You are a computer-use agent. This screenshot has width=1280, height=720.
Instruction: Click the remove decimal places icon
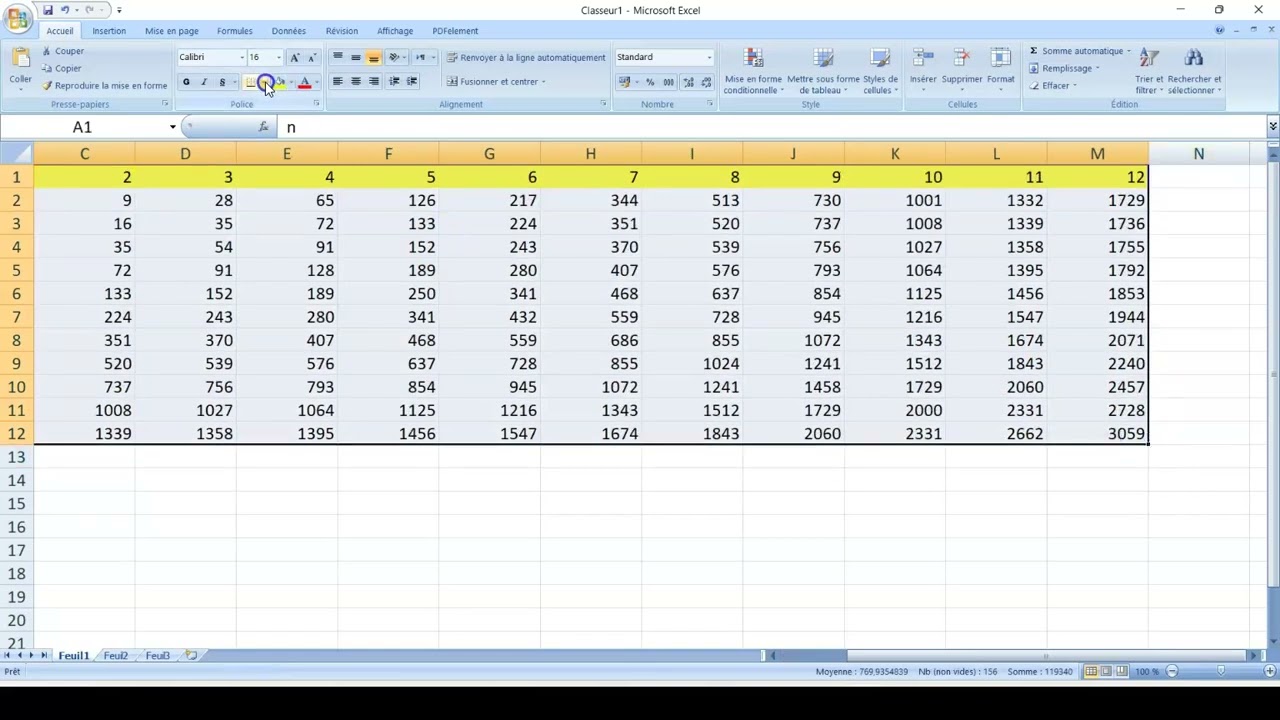706,82
